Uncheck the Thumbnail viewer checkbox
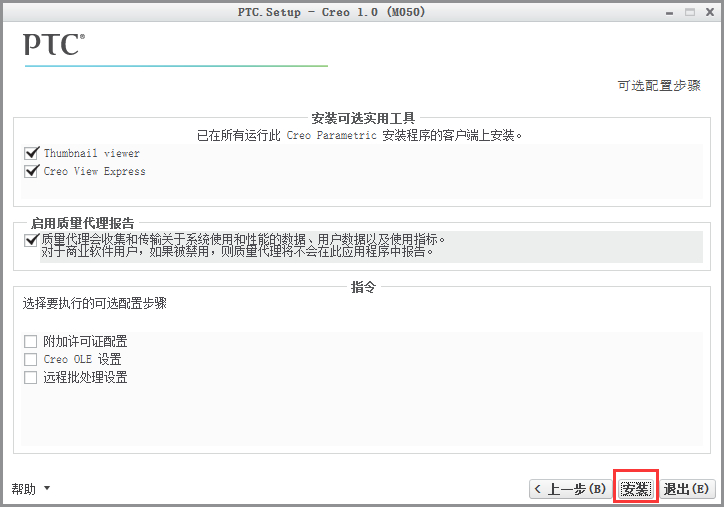724x507 pixels. click(31, 154)
